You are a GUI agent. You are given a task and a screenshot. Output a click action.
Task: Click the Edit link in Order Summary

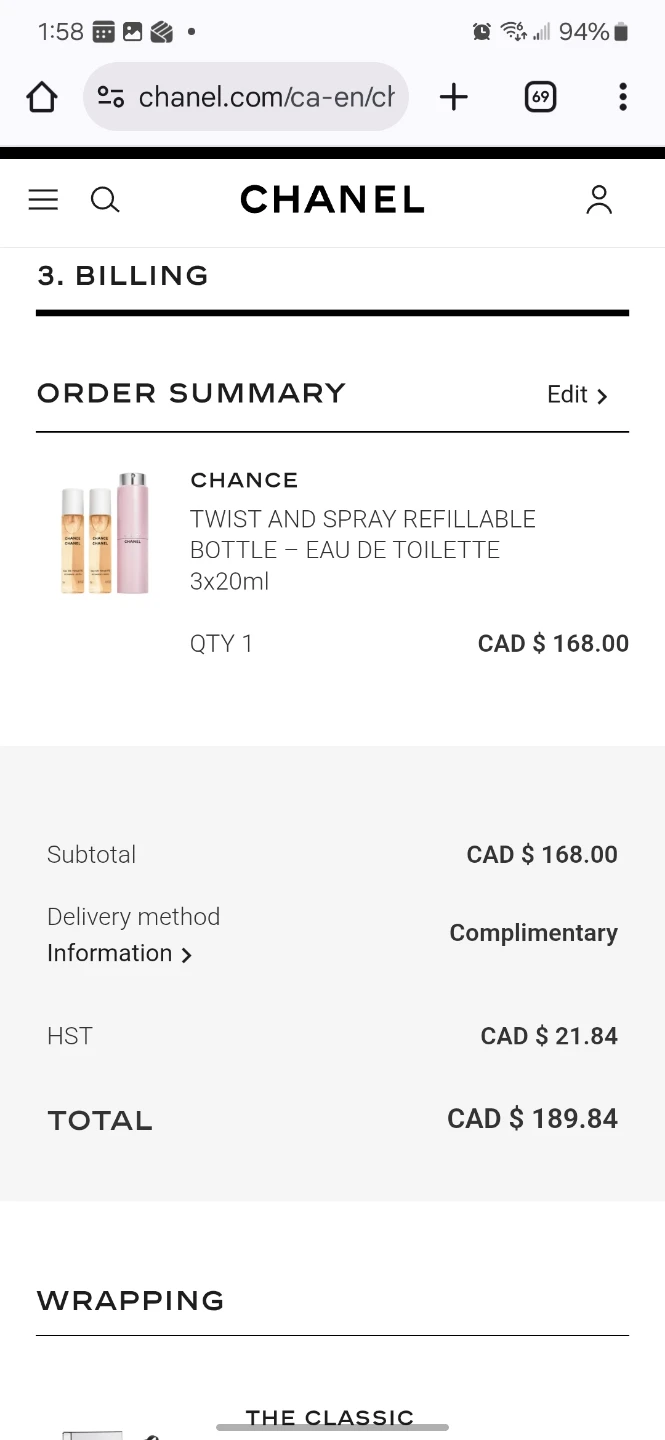pyautogui.click(x=567, y=395)
